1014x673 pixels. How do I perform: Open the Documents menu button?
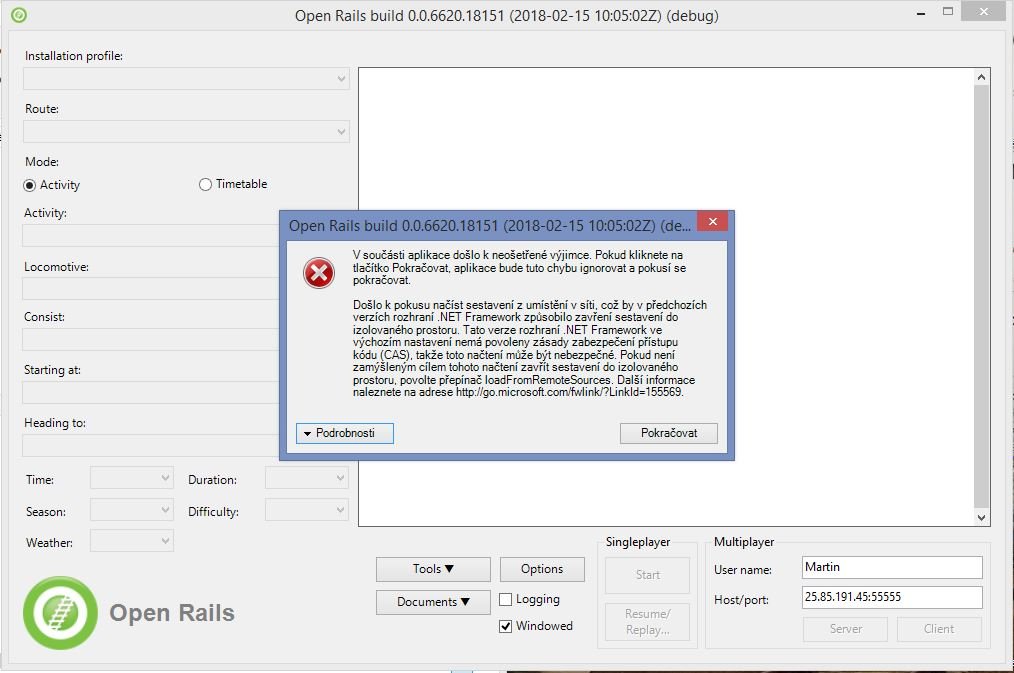coord(433,602)
